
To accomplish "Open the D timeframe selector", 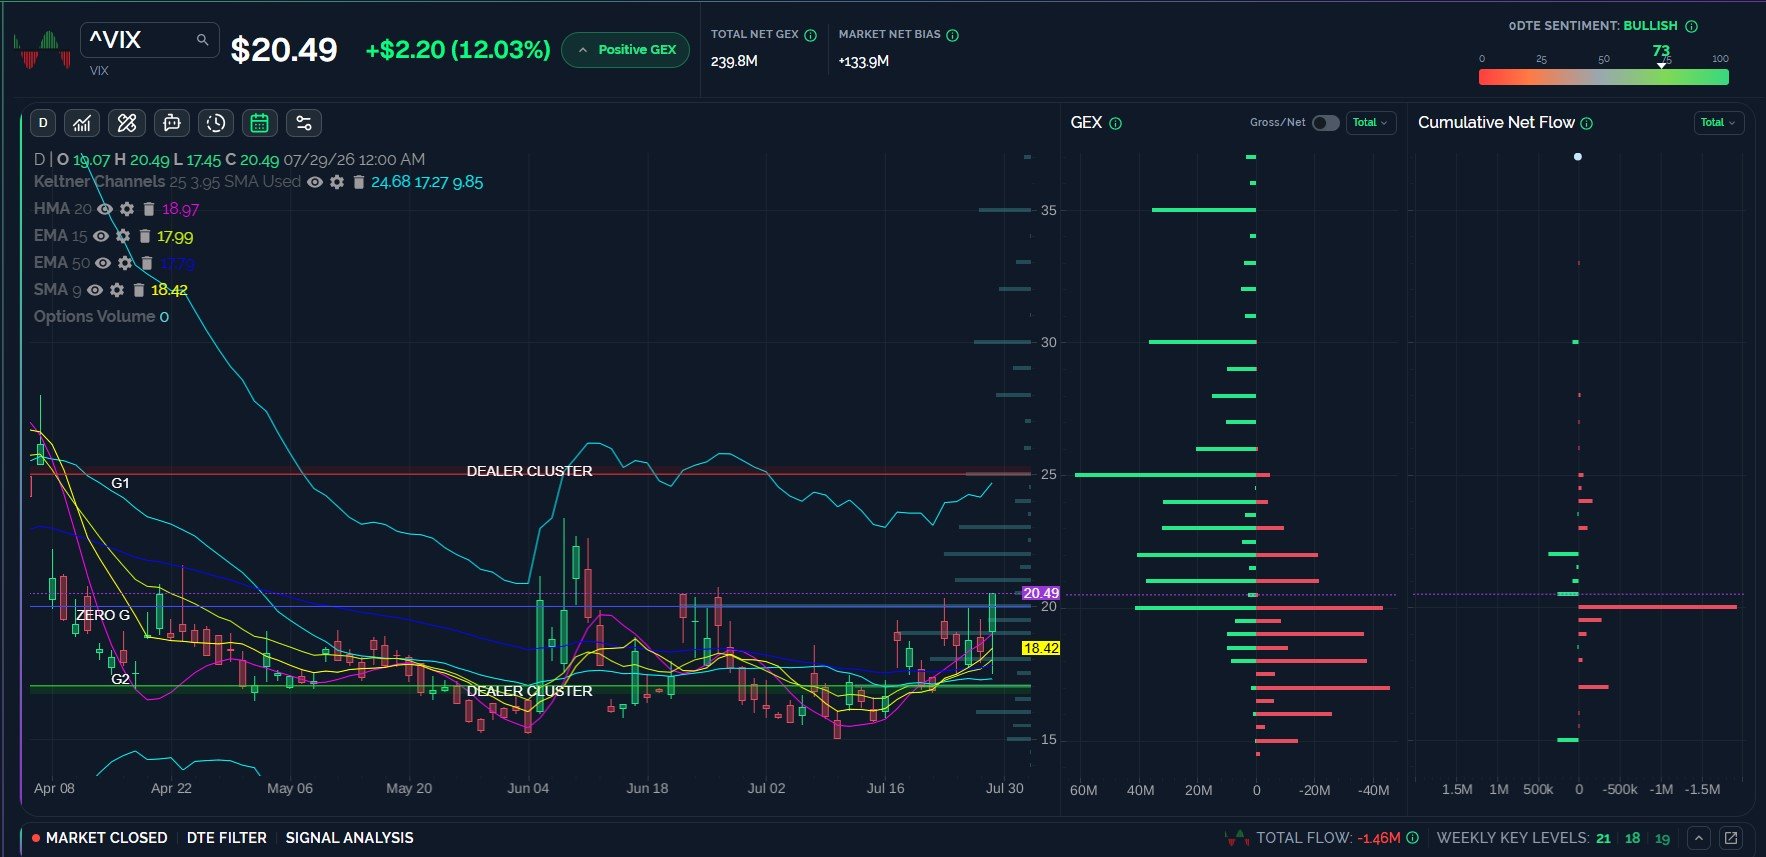I will pos(42,123).
